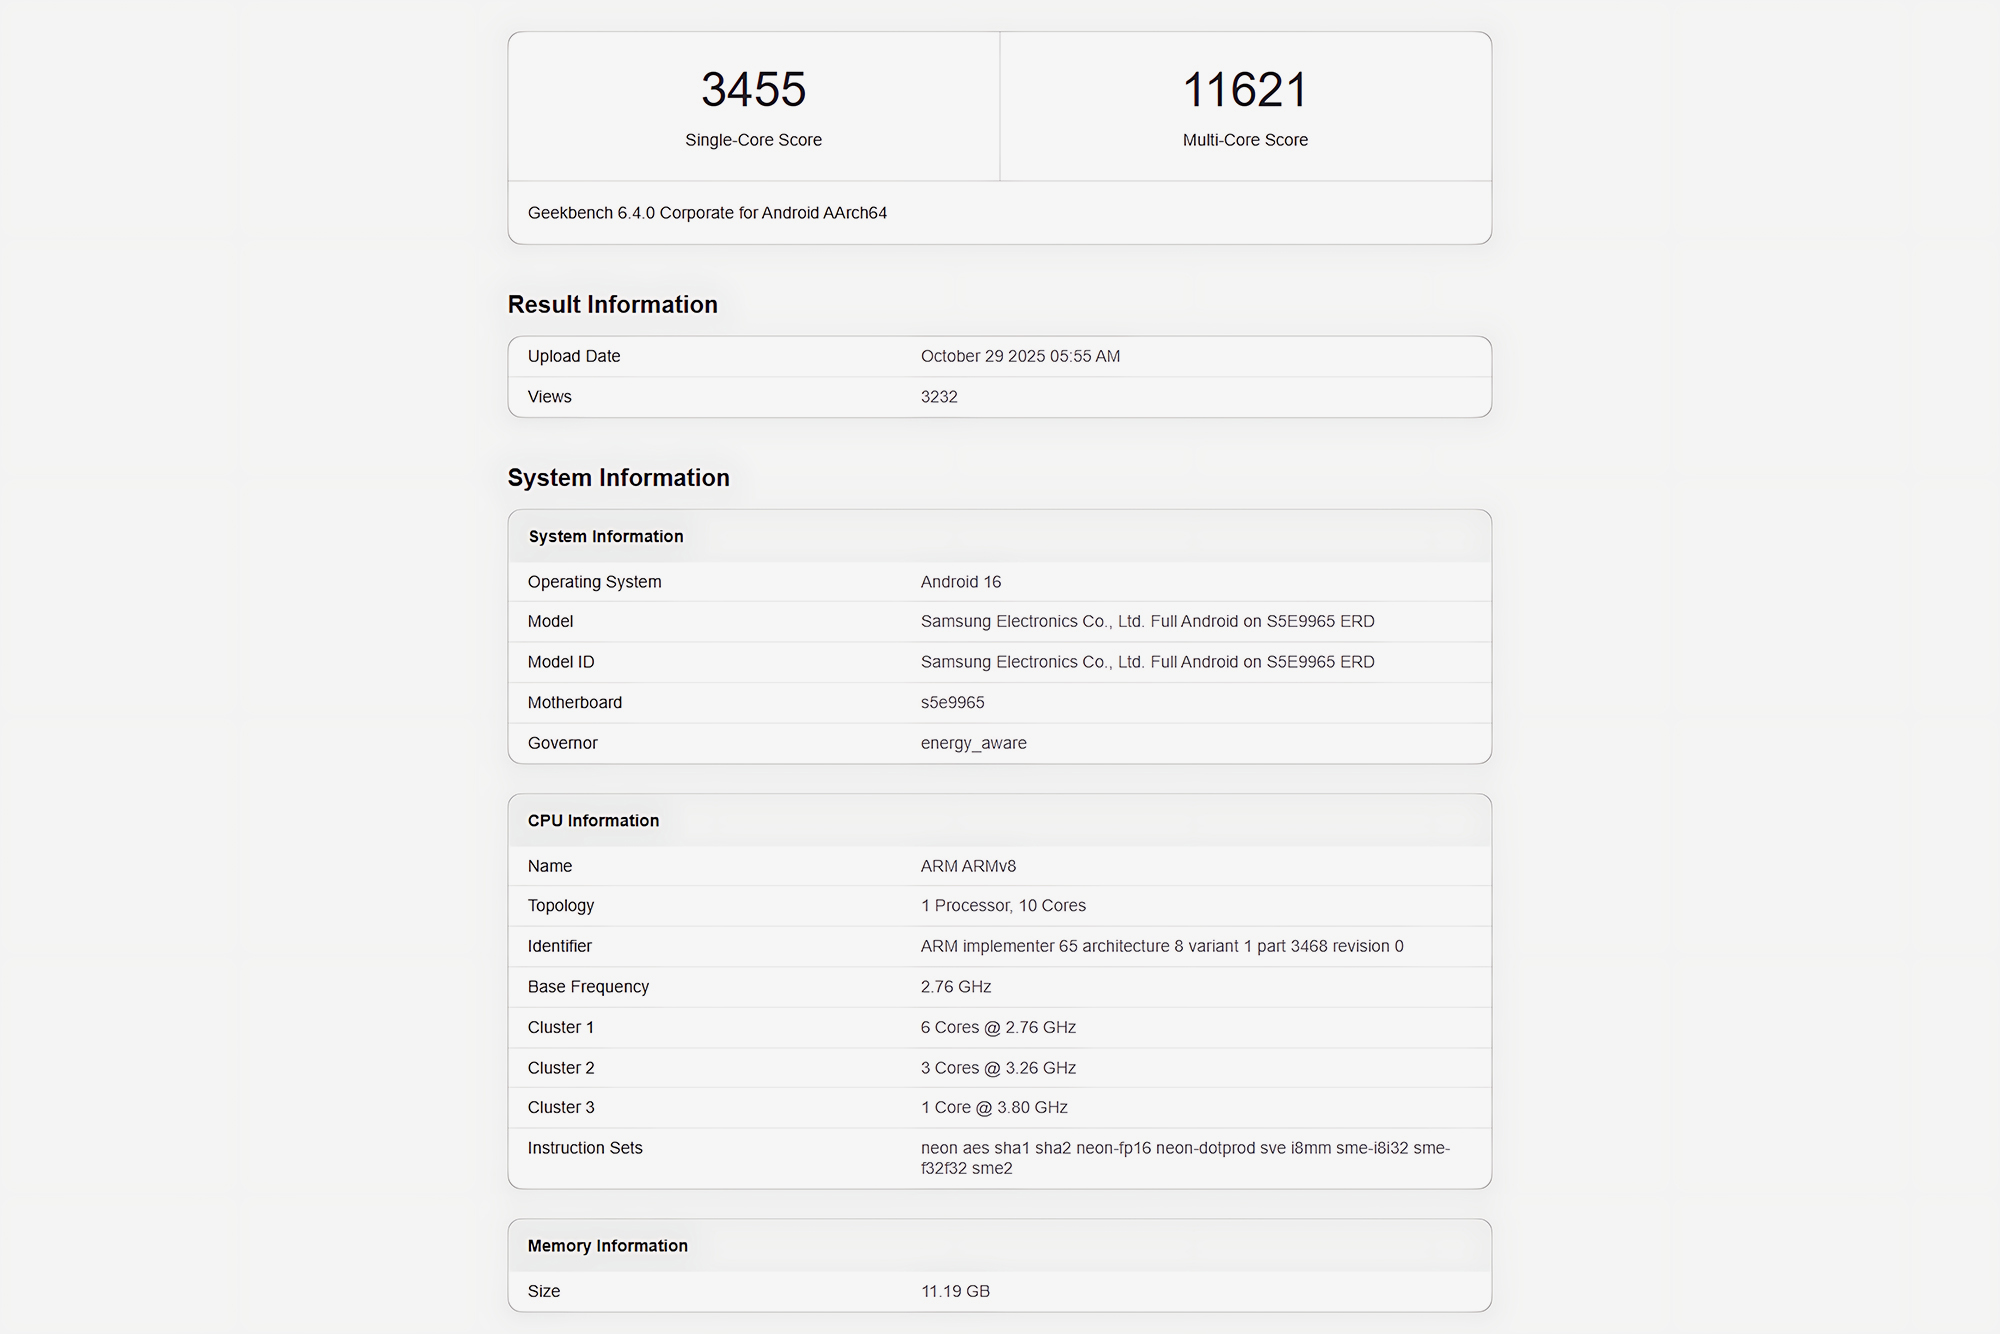Click the large System Information section heading
The image size is (2000, 1334).
[618, 478]
